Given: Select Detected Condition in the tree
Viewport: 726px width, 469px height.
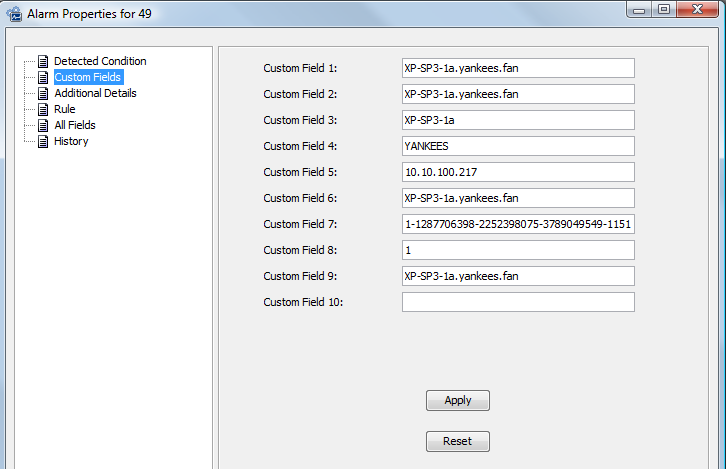Looking at the screenshot, I should coord(100,61).
